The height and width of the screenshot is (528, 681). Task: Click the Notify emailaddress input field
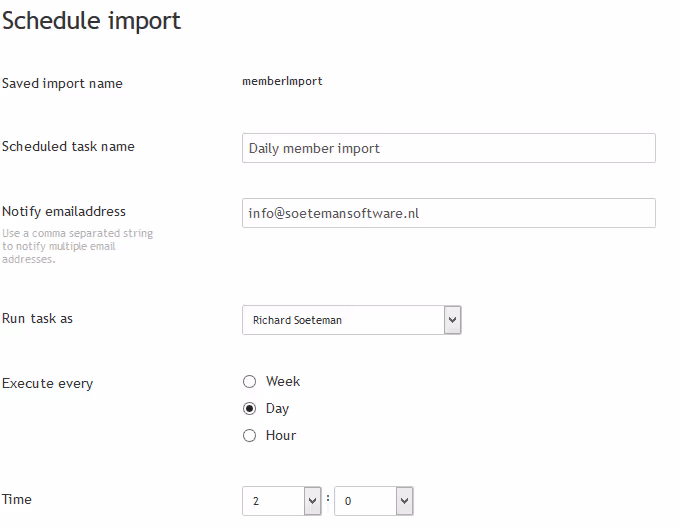pos(449,213)
